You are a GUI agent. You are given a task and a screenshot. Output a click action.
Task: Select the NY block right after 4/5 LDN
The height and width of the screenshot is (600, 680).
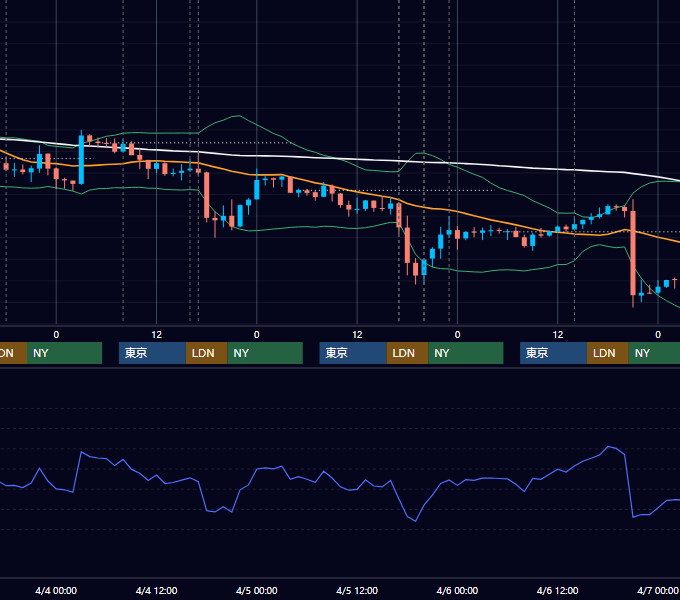(466, 353)
